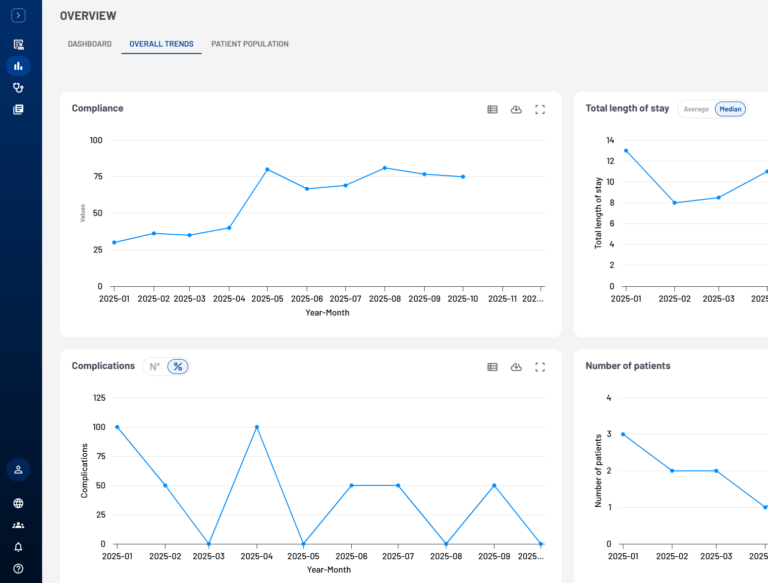Open the globe language sidebar icon
Screen dimensions: 768x583
18,503
